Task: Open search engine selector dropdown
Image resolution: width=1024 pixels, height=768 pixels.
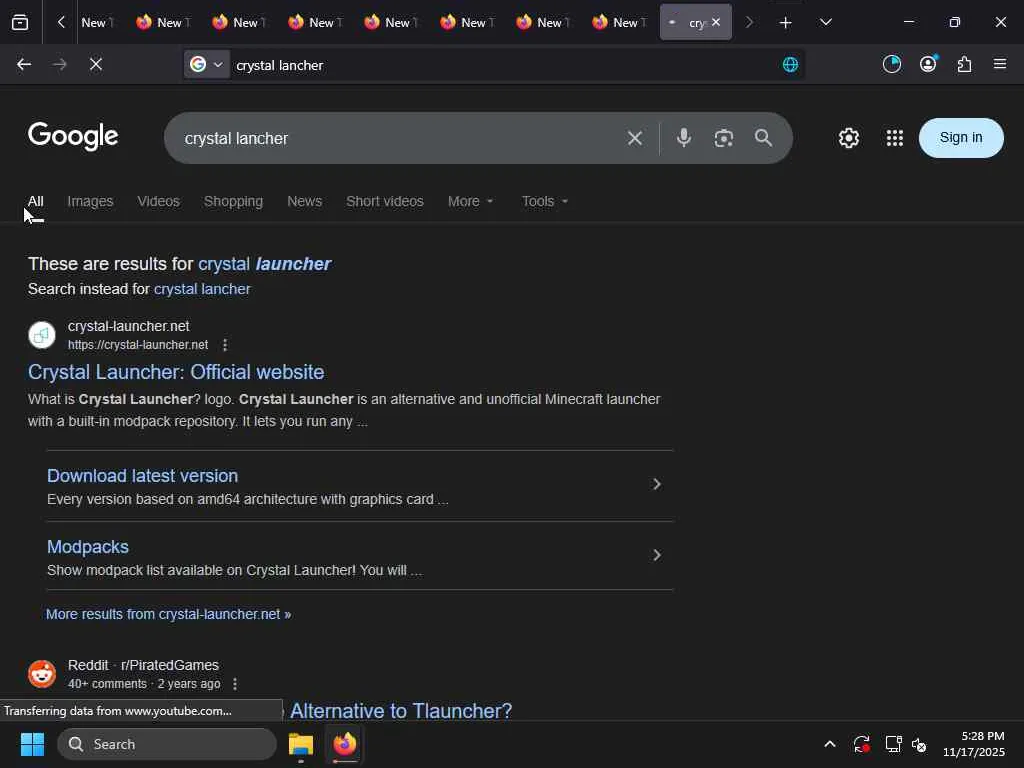Action: pos(206,65)
